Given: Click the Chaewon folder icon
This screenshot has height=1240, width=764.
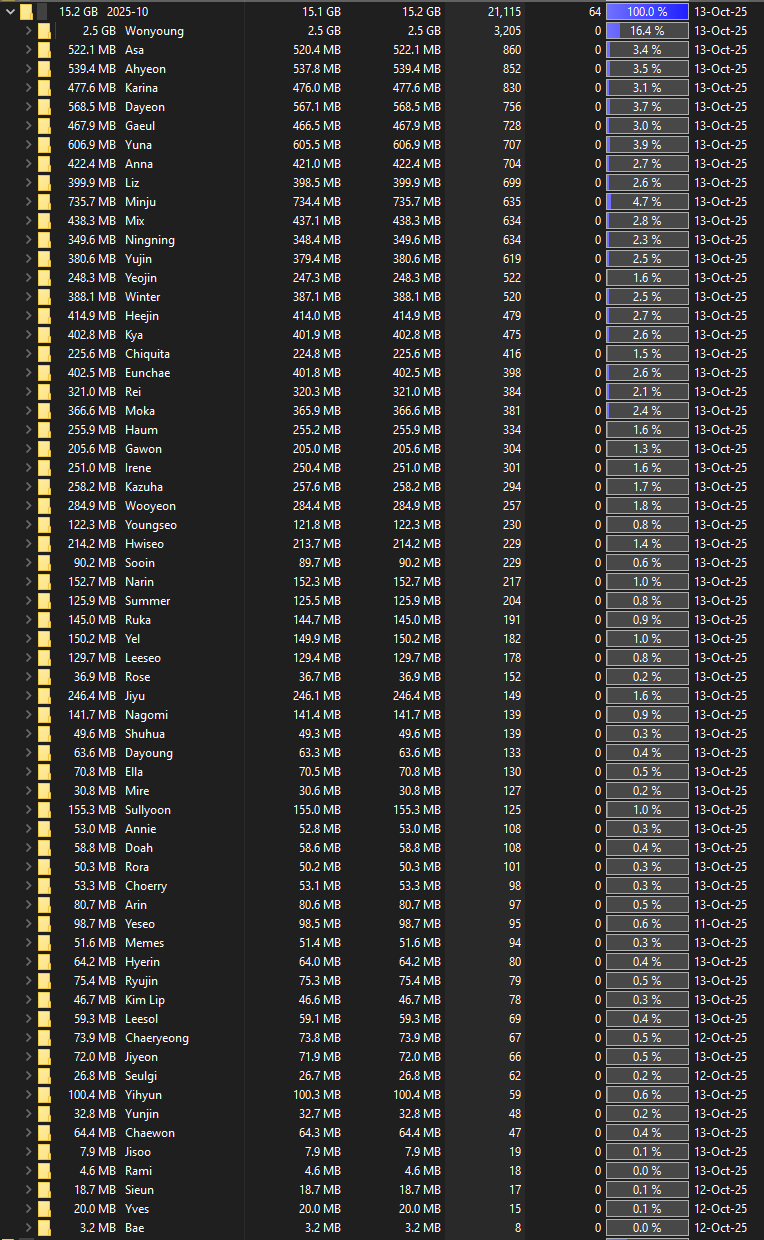Looking at the screenshot, I should tap(44, 1133).
